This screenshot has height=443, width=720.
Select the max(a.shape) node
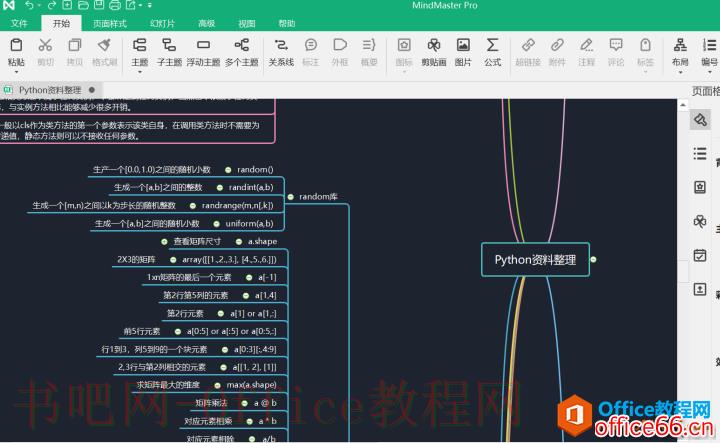click(x=252, y=385)
